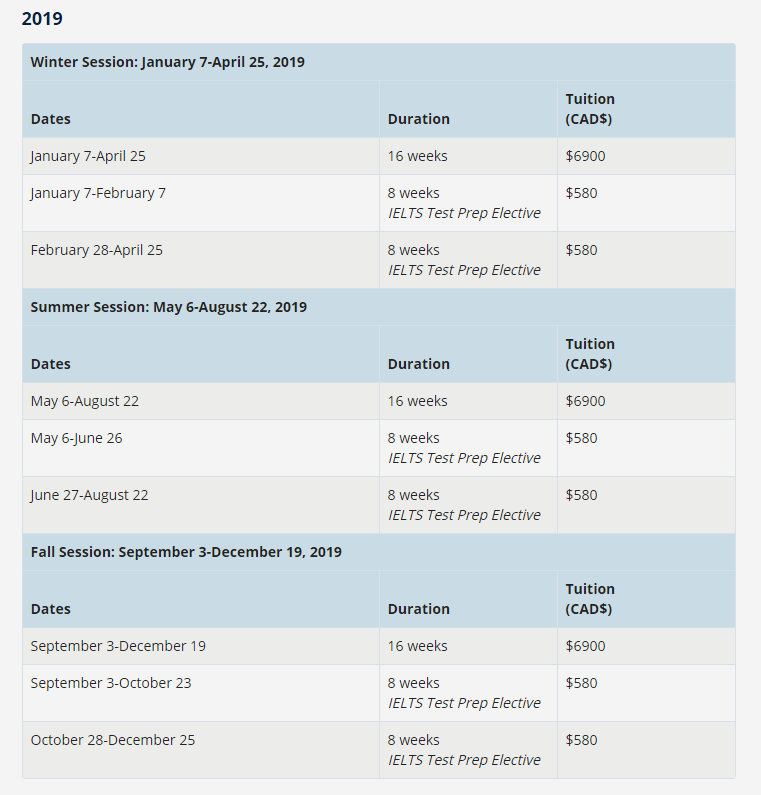Click IELTS Test Prep Elective for June 27

pyautogui.click(x=464, y=515)
